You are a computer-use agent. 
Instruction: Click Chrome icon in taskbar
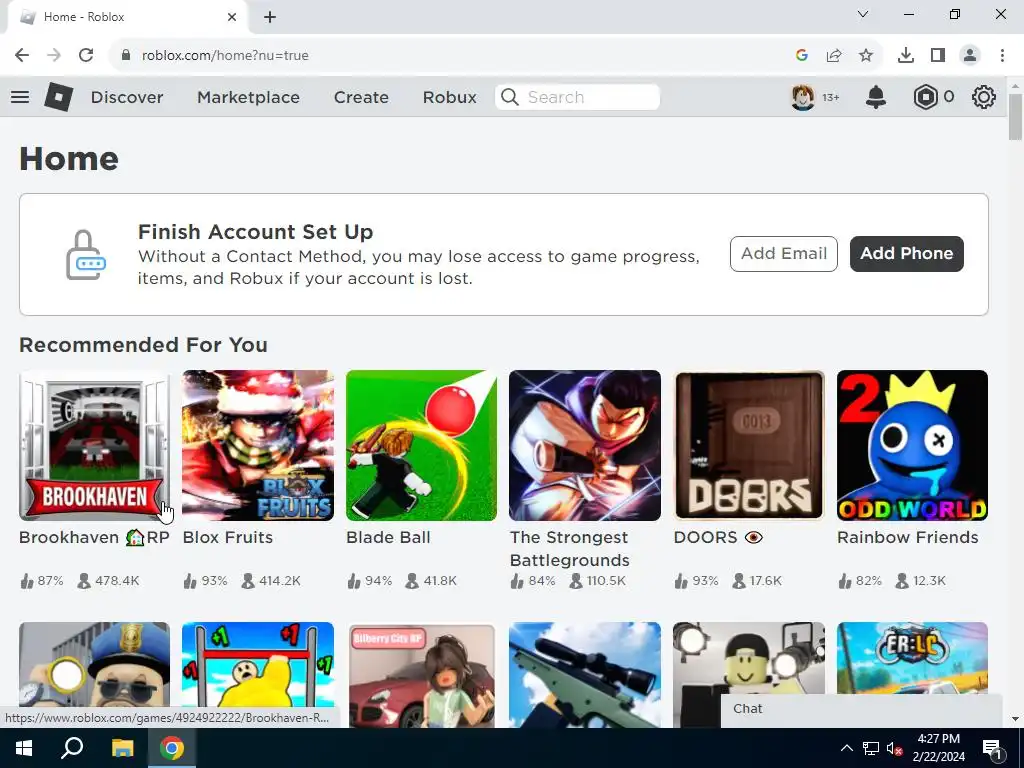[x=172, y=748]
